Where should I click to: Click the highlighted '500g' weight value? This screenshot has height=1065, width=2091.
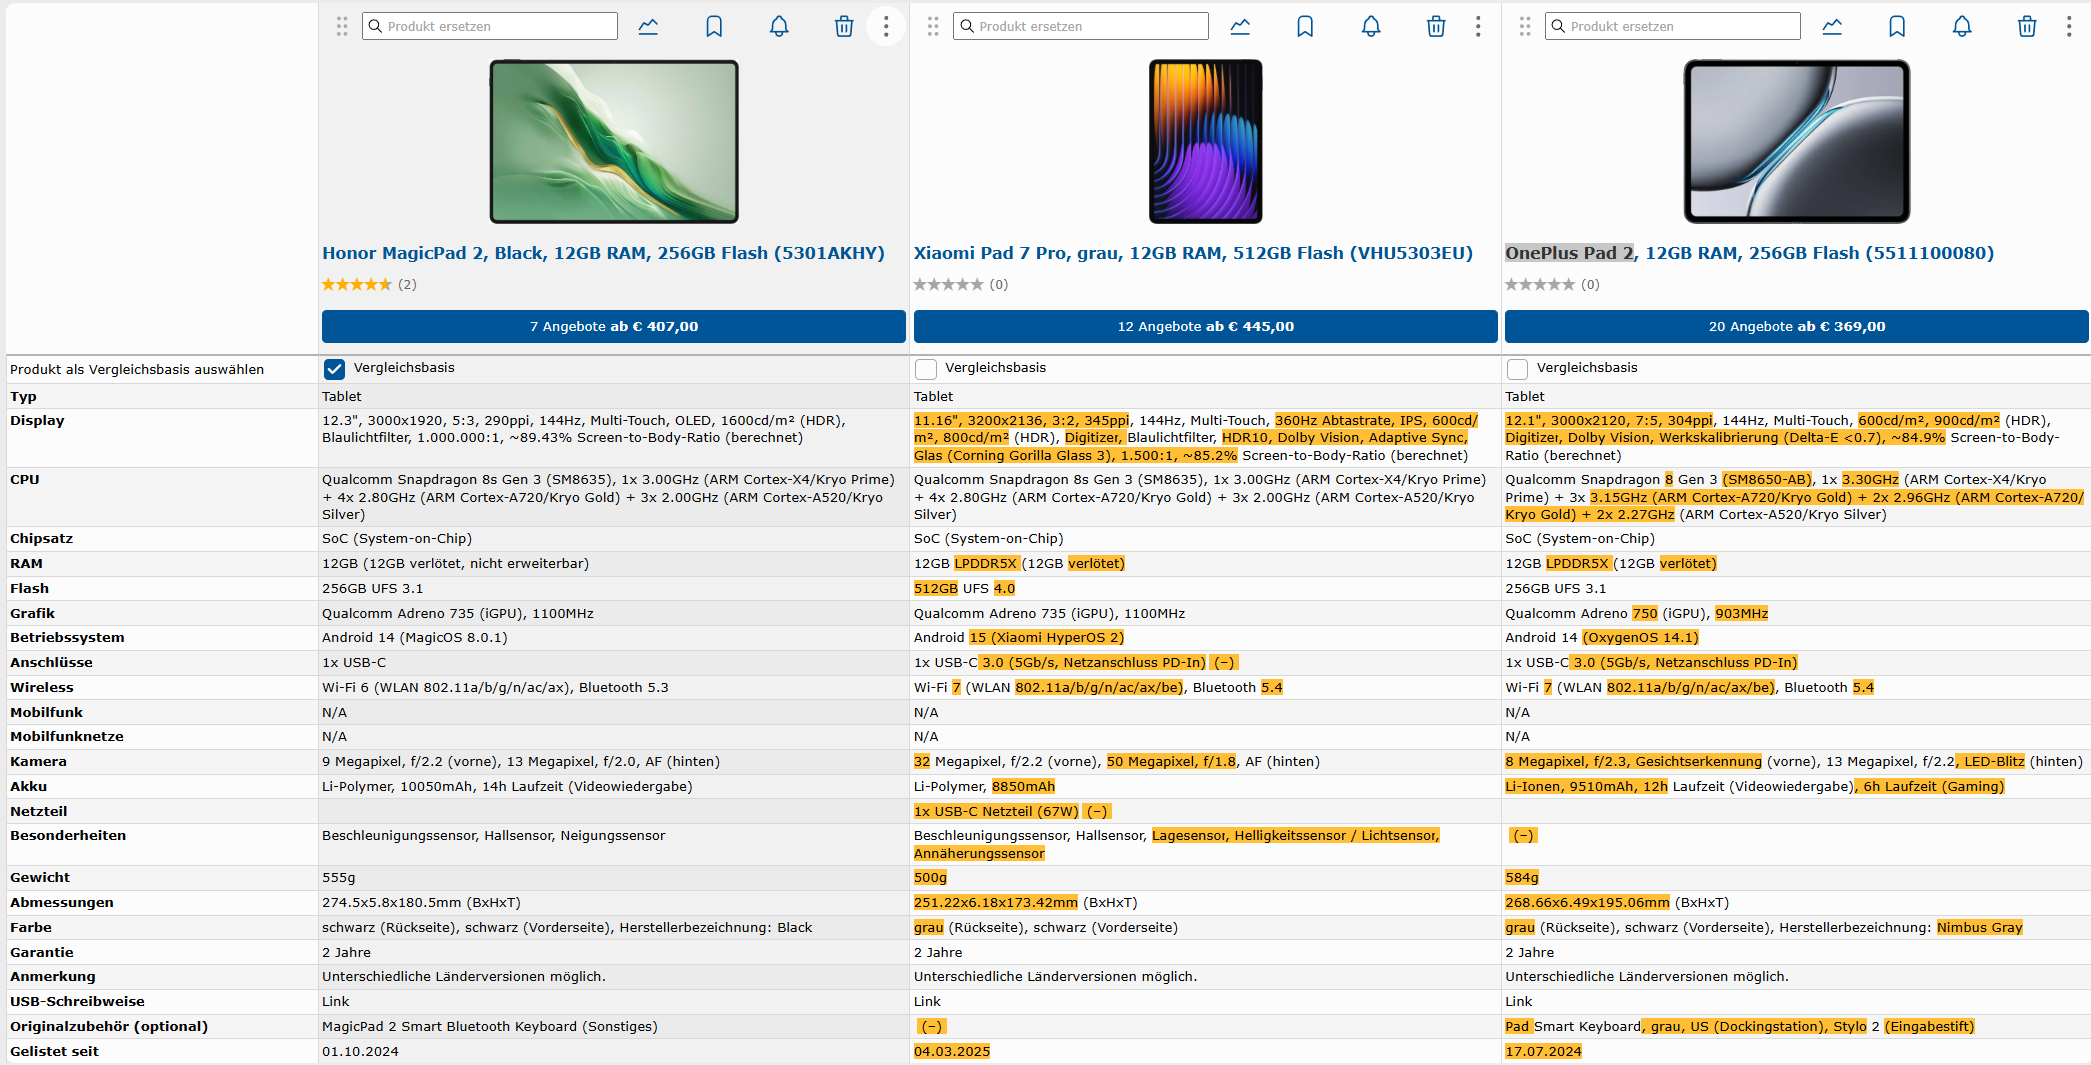[x=930, y=878]
